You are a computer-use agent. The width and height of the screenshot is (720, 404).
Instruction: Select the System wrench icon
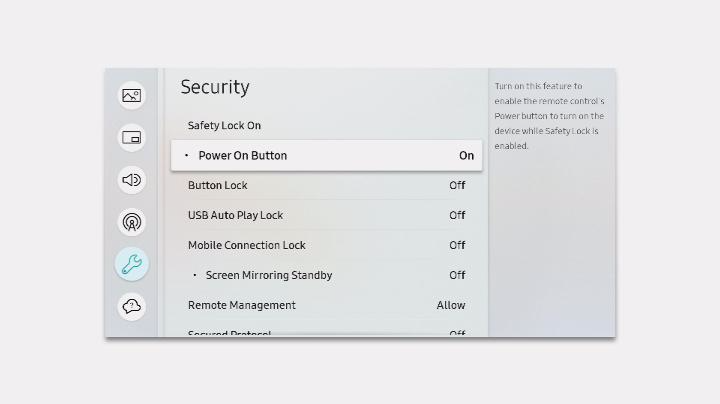coord(132,264)
